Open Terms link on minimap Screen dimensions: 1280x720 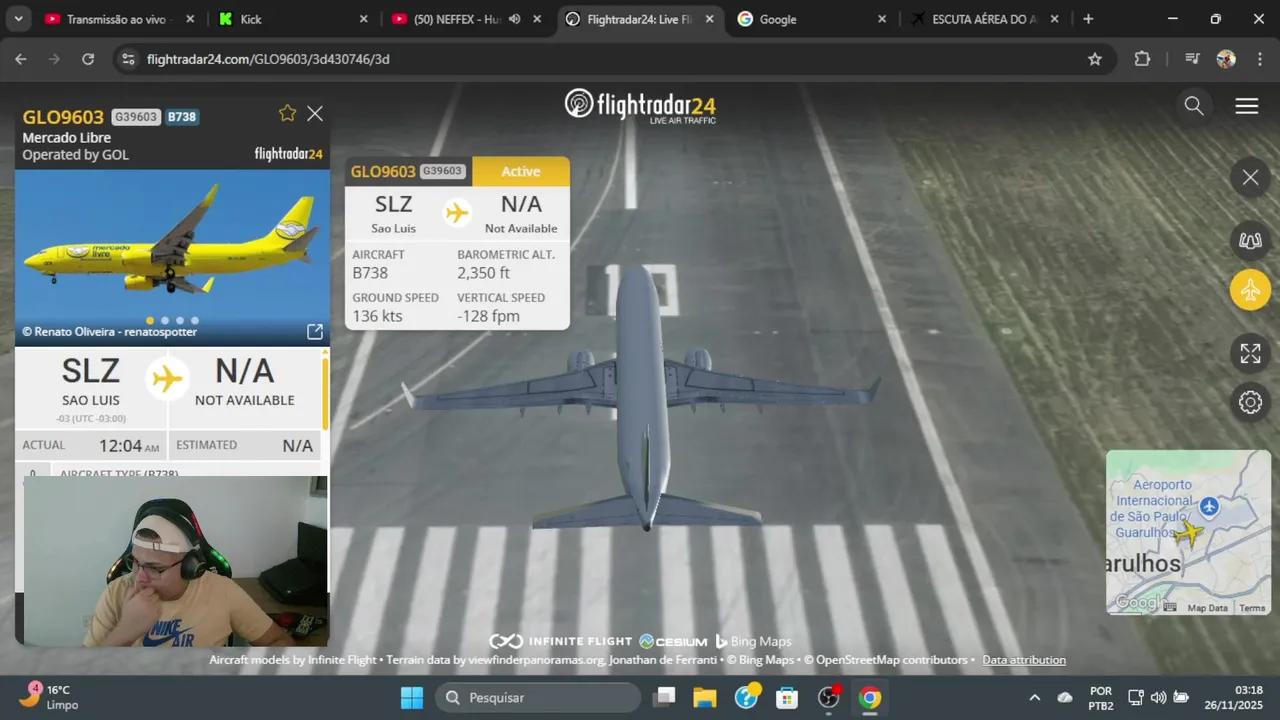point(1252,608)
